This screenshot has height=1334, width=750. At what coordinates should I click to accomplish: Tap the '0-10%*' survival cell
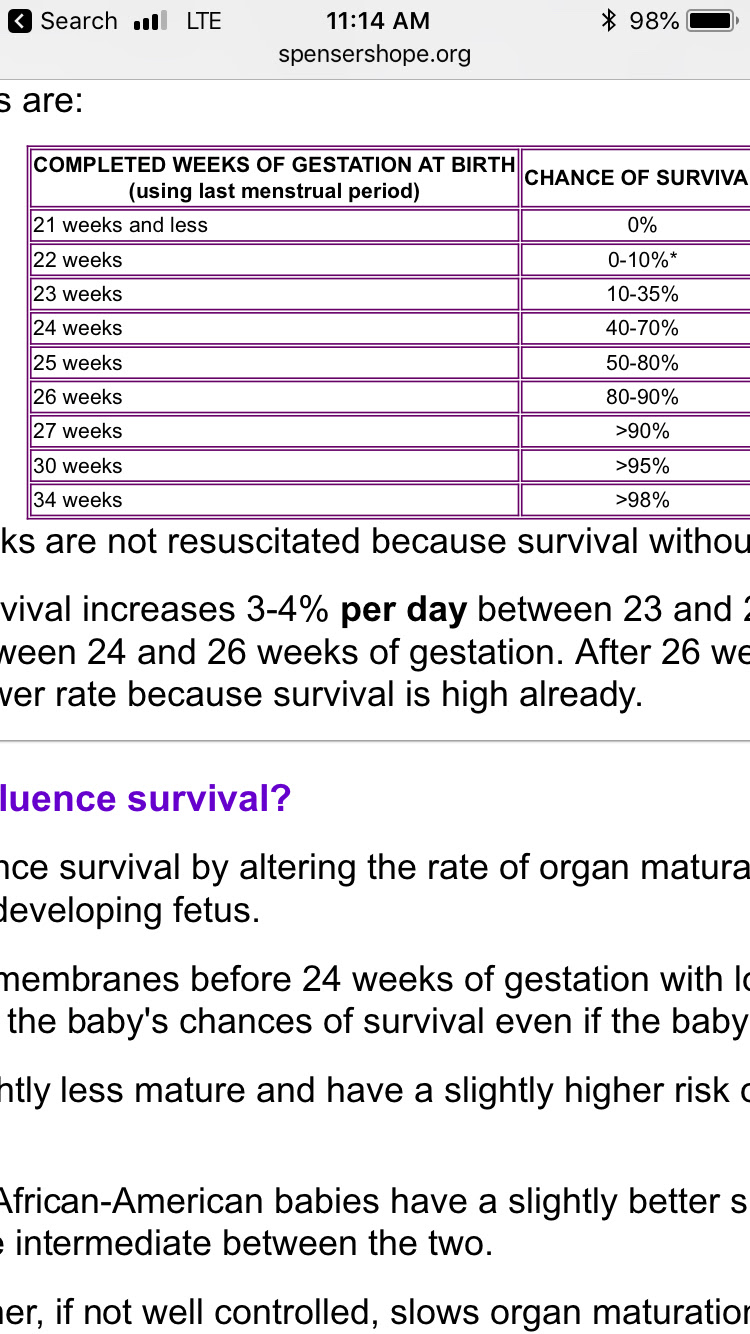[643, 260]
